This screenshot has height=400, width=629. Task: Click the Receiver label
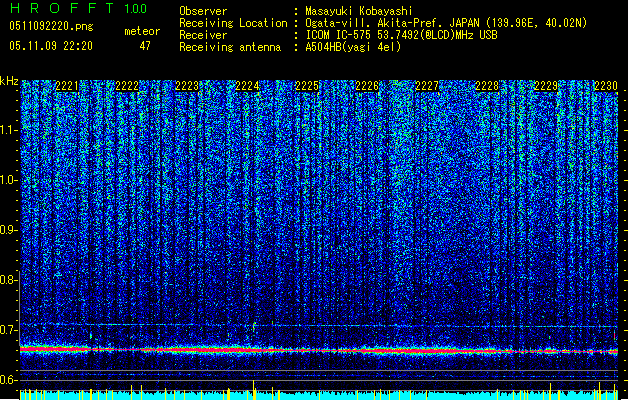coord(203,35)
